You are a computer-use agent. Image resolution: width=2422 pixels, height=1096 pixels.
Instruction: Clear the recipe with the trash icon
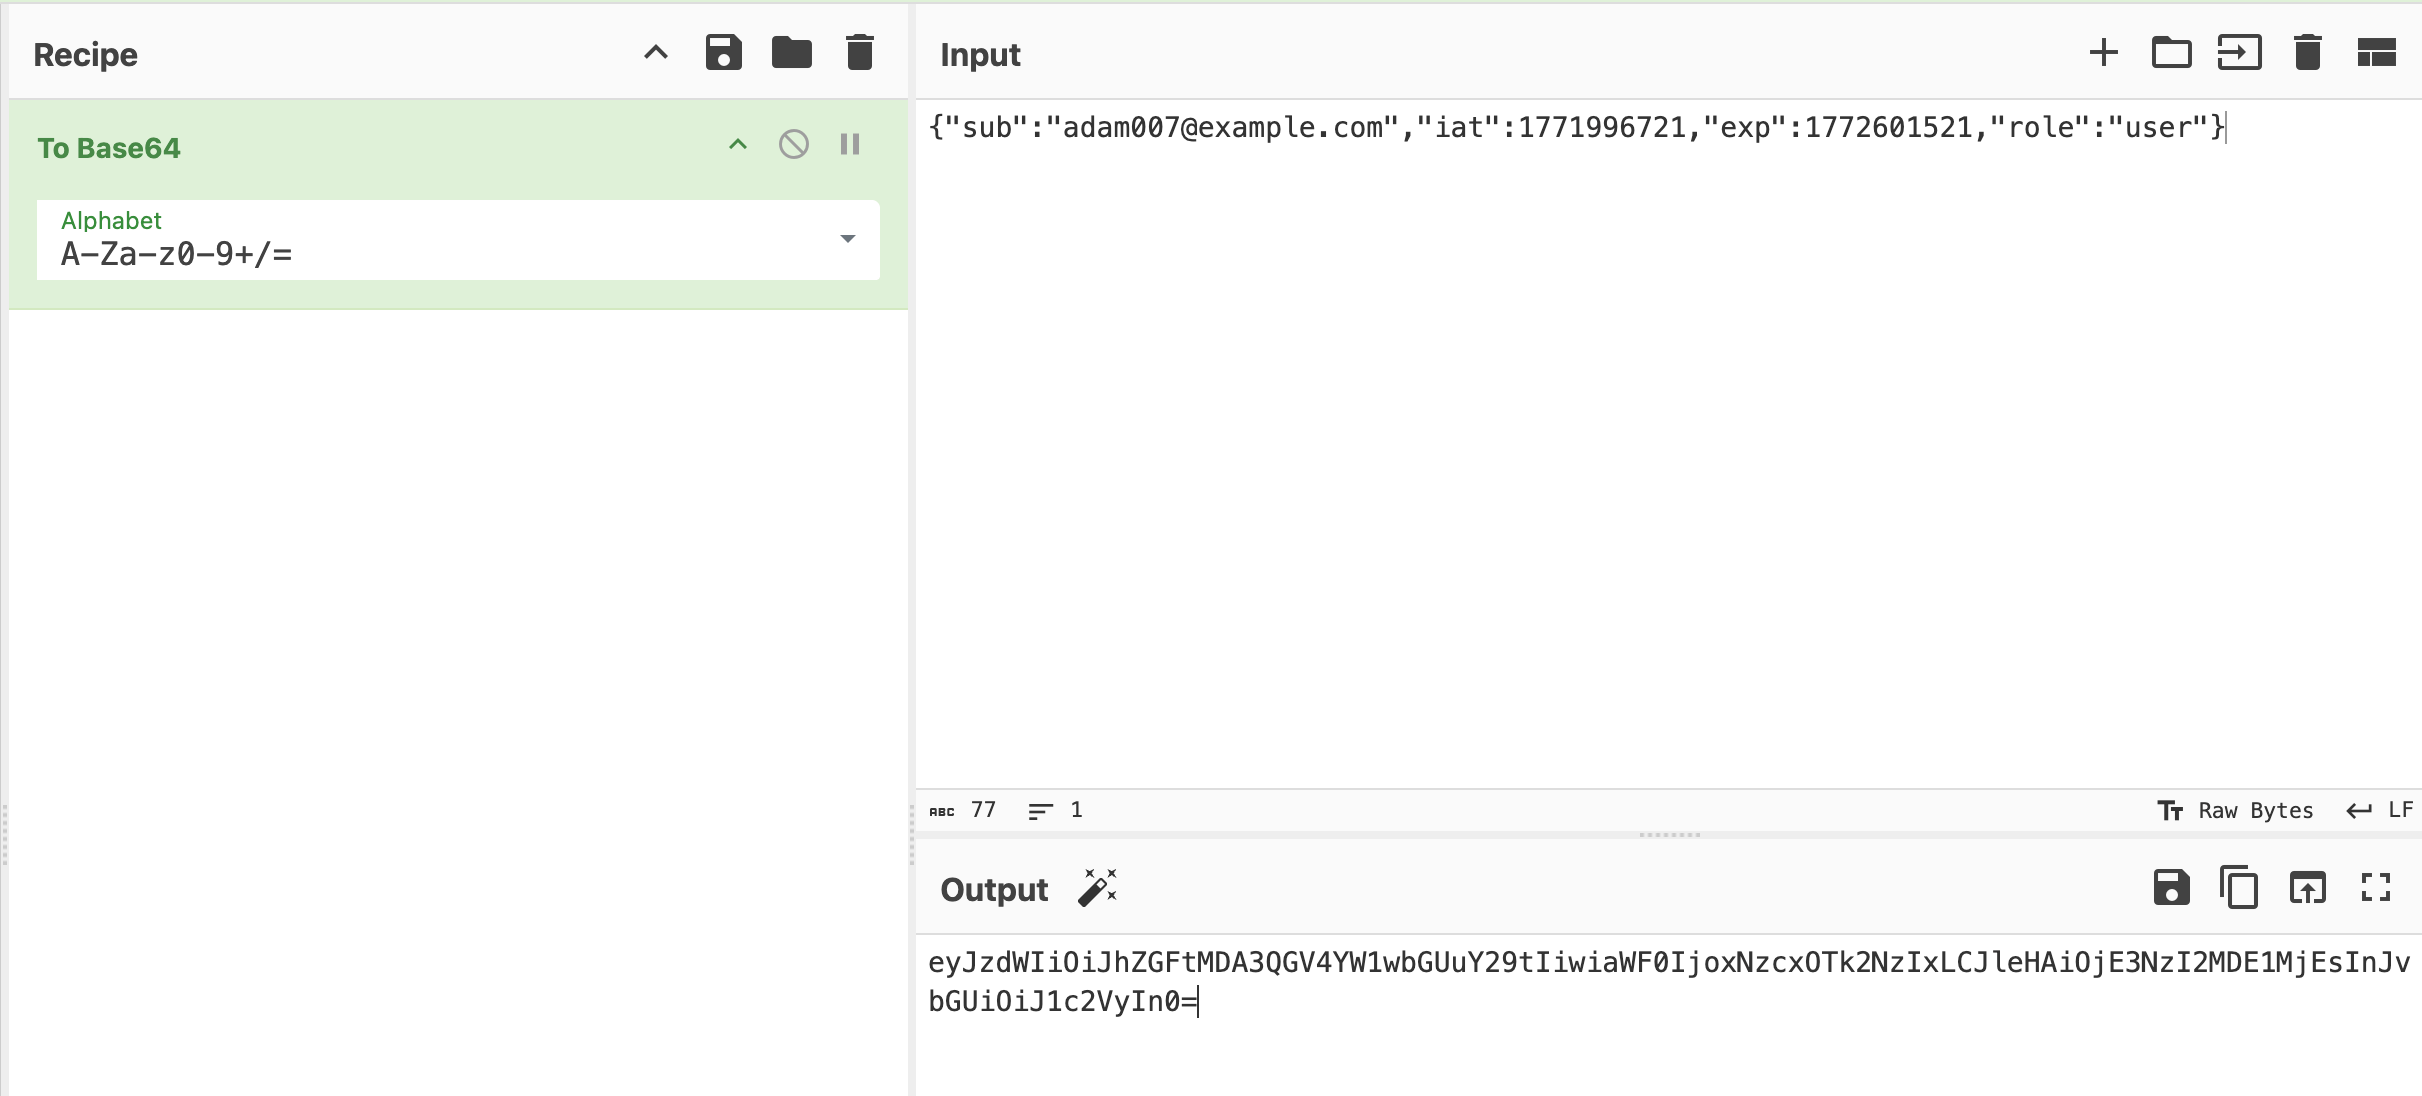[859, 53]
